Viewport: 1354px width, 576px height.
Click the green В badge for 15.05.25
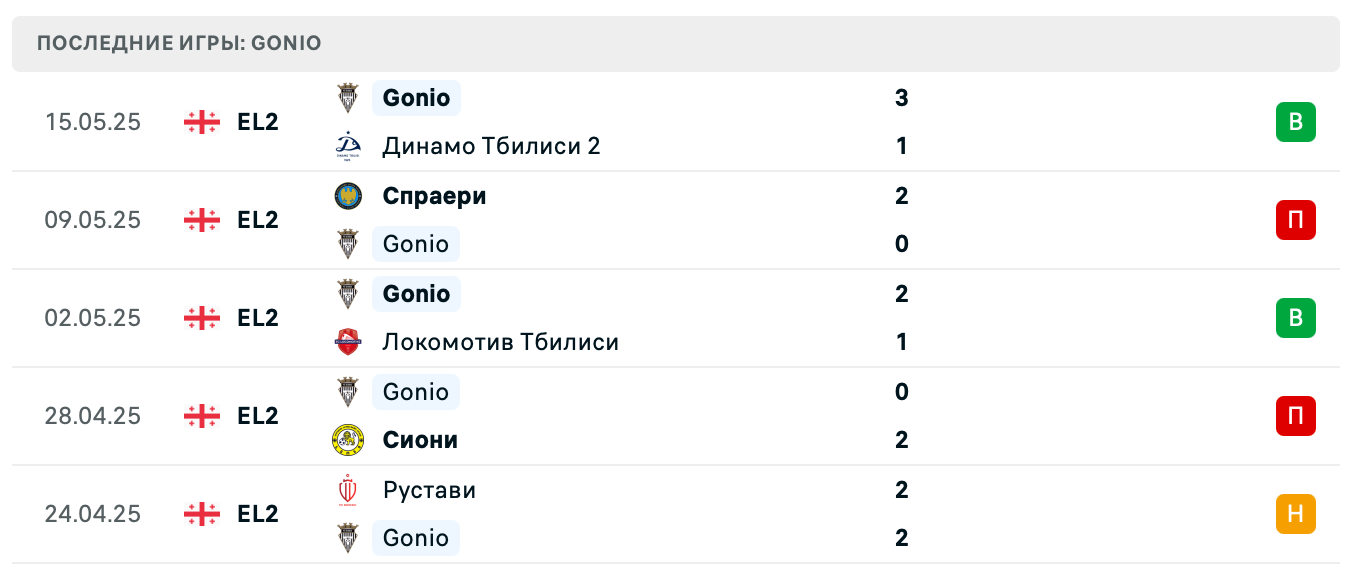1295,122
